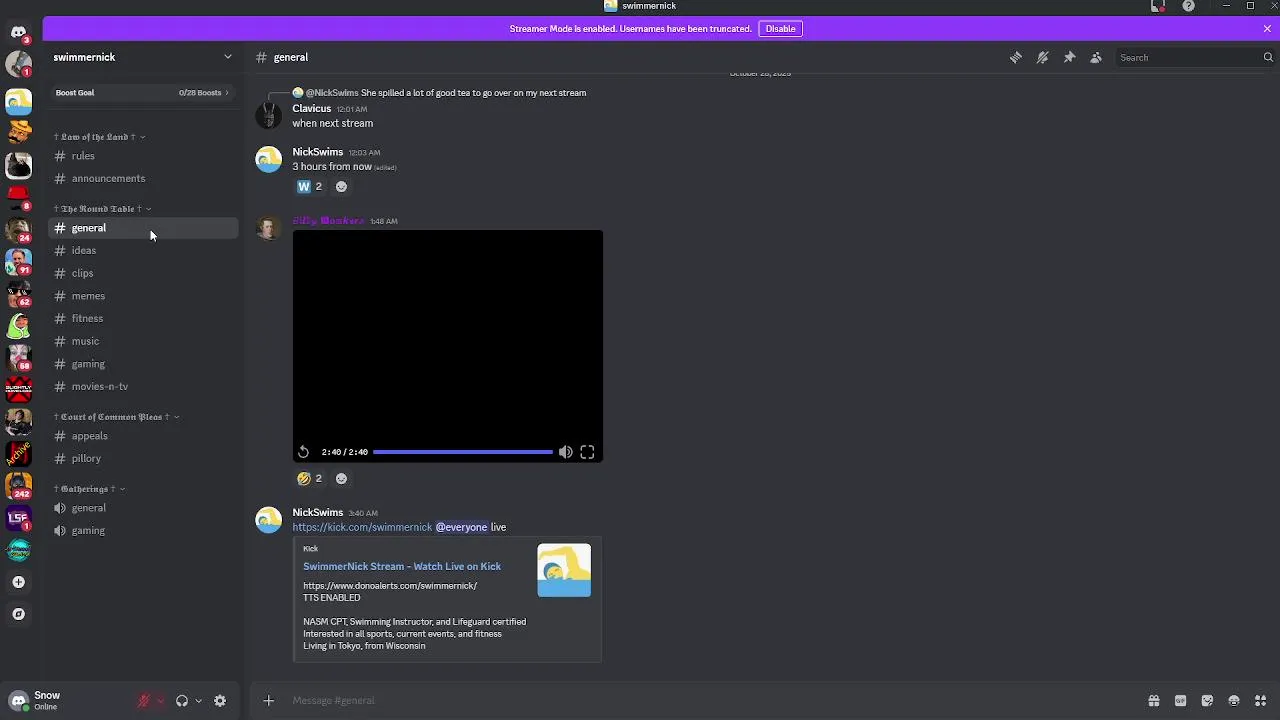1280x720 pixels.
Task: Click the attachment plus icon
Action: pos(268,701)
